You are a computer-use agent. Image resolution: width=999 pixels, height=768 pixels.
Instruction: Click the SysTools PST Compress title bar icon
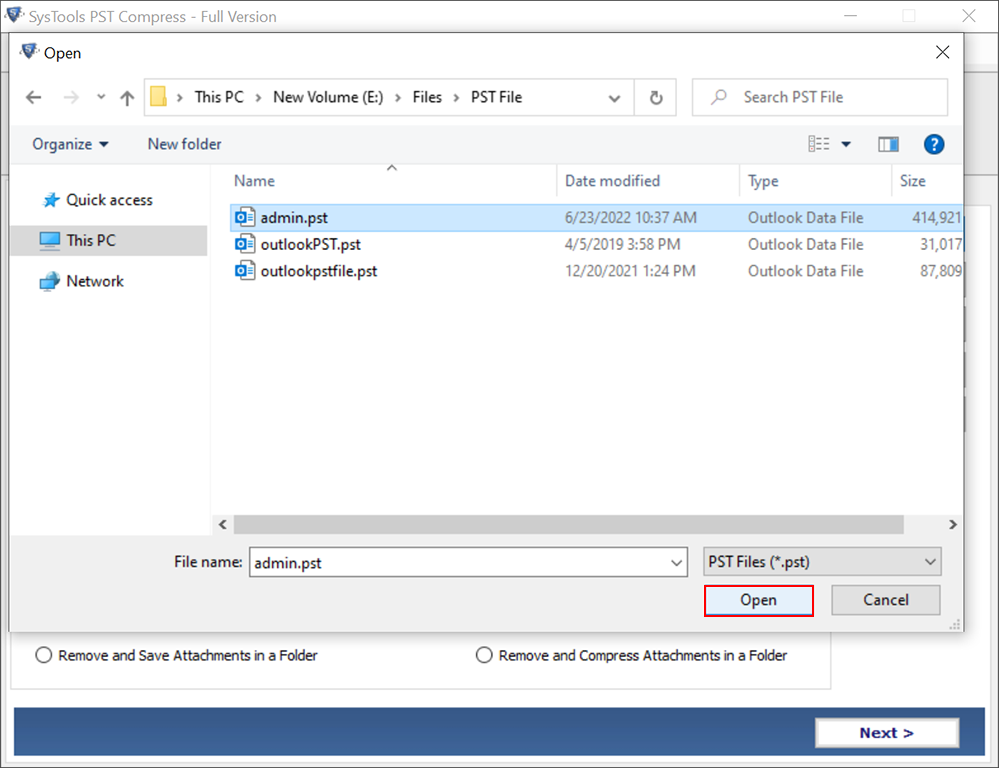(x=14, y=15)
